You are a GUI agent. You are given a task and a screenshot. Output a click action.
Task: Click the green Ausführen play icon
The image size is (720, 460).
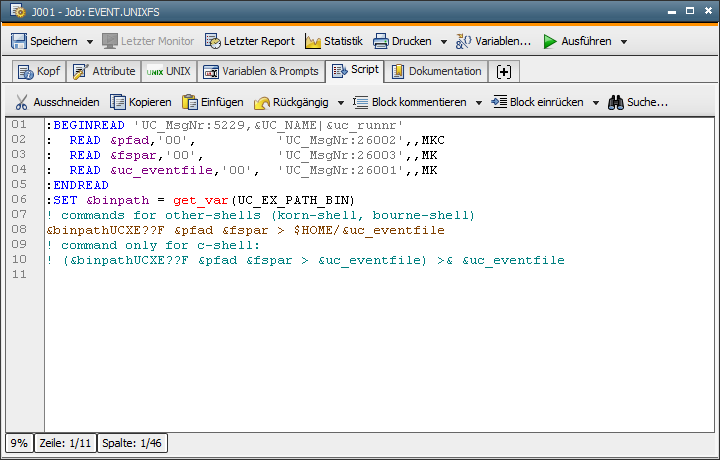tap(550, 41)
